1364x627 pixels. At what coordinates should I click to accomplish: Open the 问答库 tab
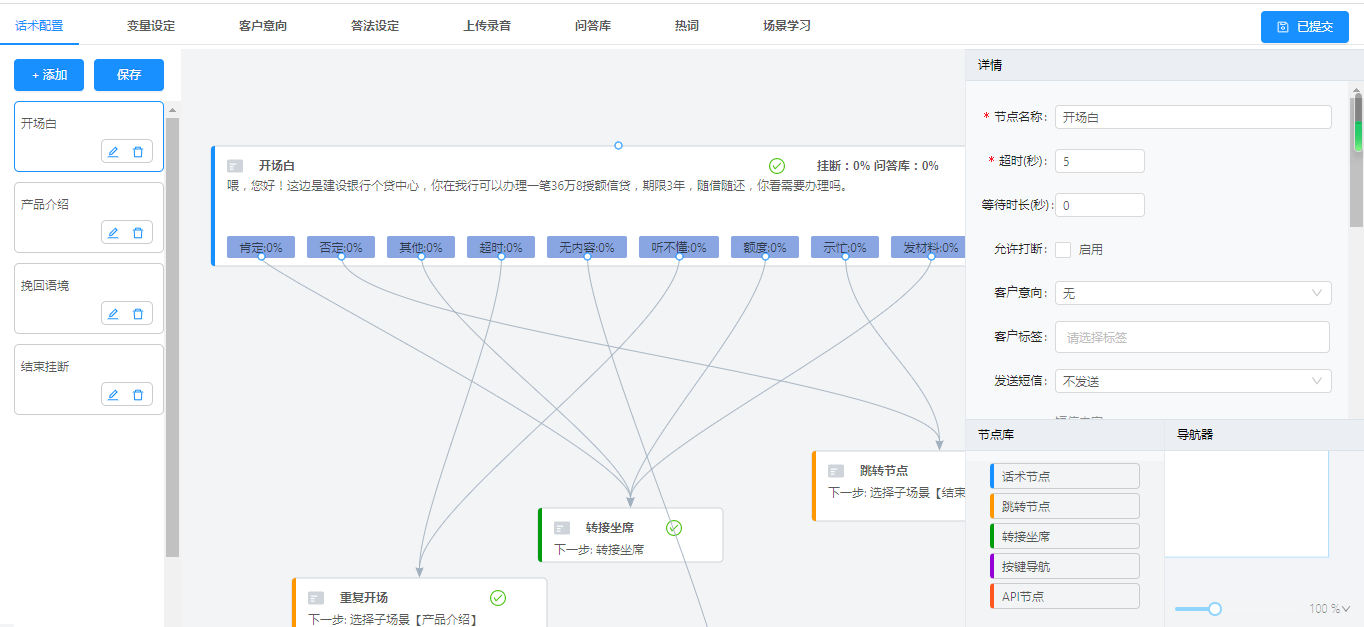click(x=593, y=26)
